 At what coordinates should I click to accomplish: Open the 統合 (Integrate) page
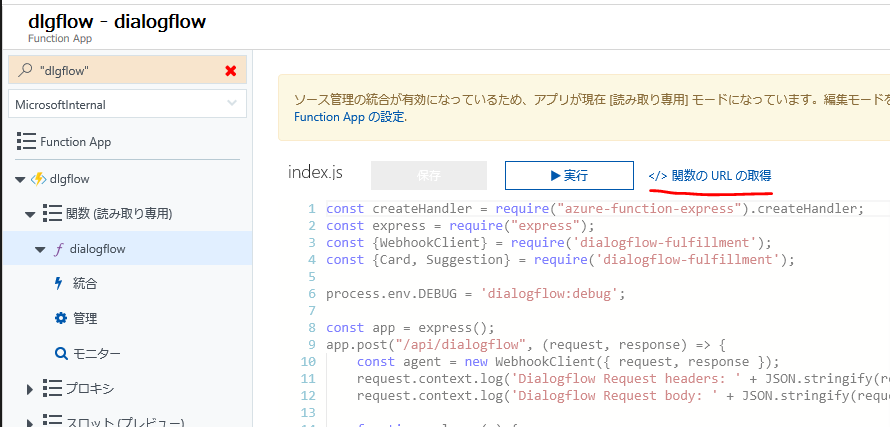pos(85,284)
